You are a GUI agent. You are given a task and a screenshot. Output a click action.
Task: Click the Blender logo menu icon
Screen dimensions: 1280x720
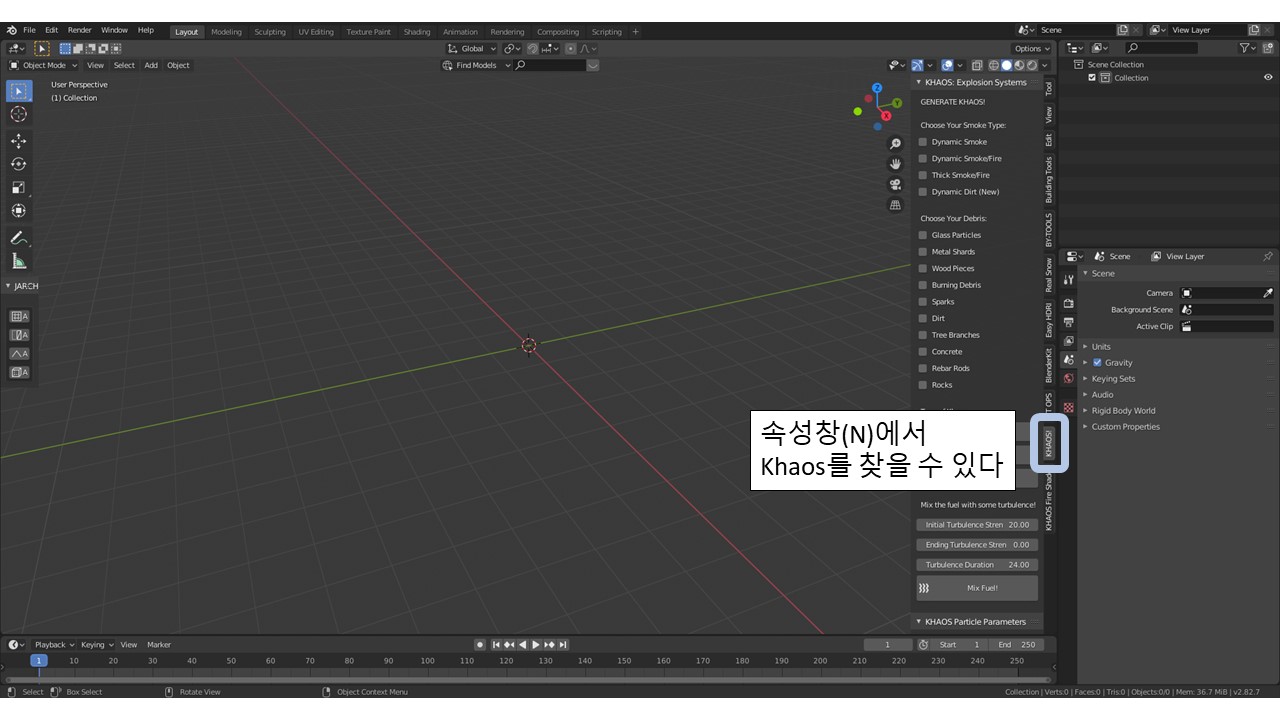[11, 30]
